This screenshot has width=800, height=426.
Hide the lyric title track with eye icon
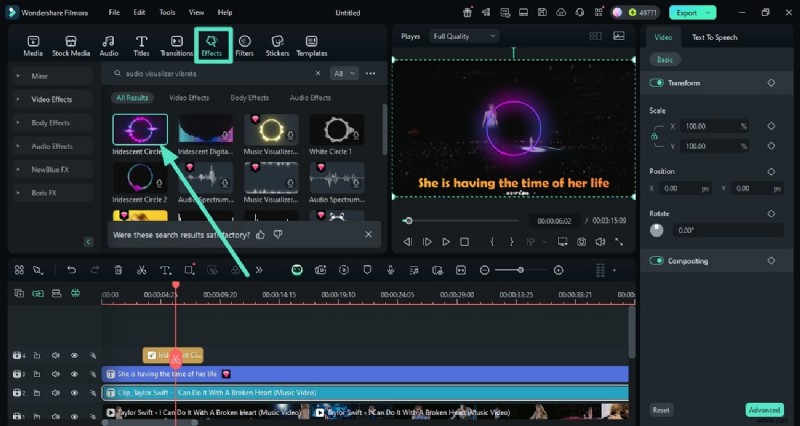point(73,374)
